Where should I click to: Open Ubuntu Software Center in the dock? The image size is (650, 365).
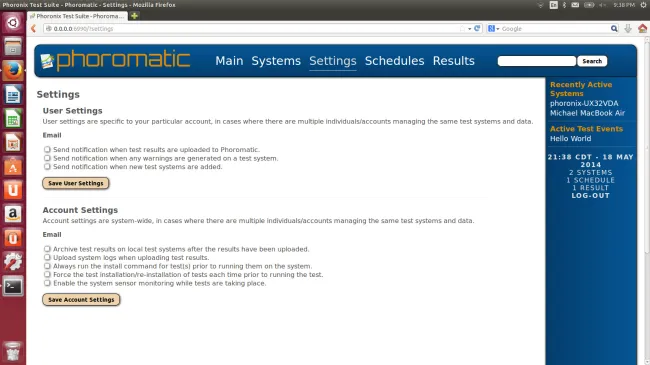[13, 167]
